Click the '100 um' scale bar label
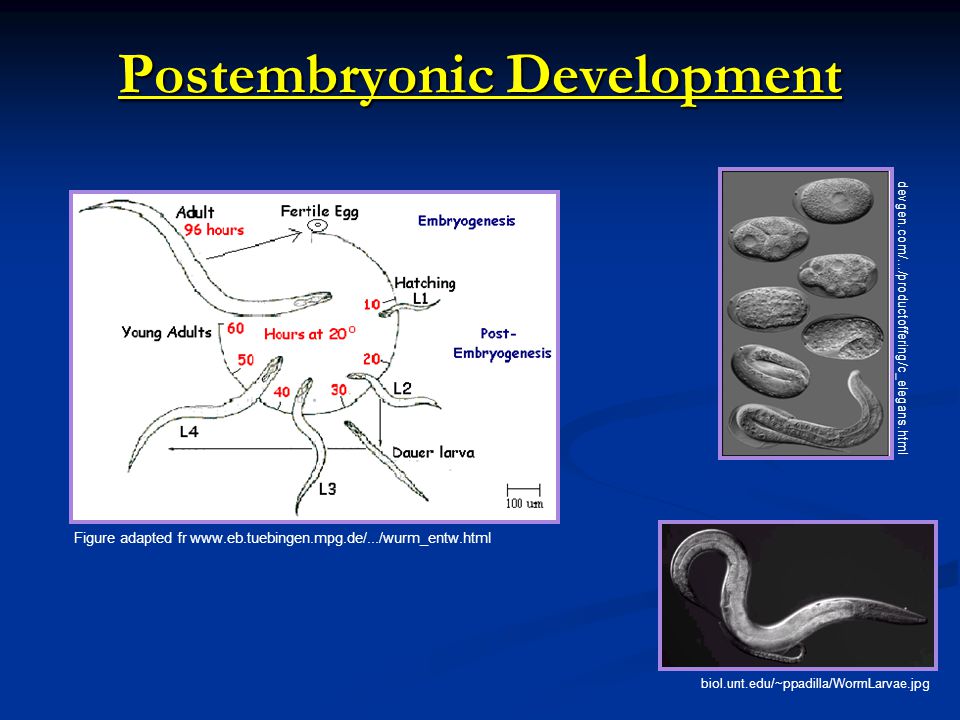Image resolution: width=960 pixels, height=720 pixels. tap(524, 503)
